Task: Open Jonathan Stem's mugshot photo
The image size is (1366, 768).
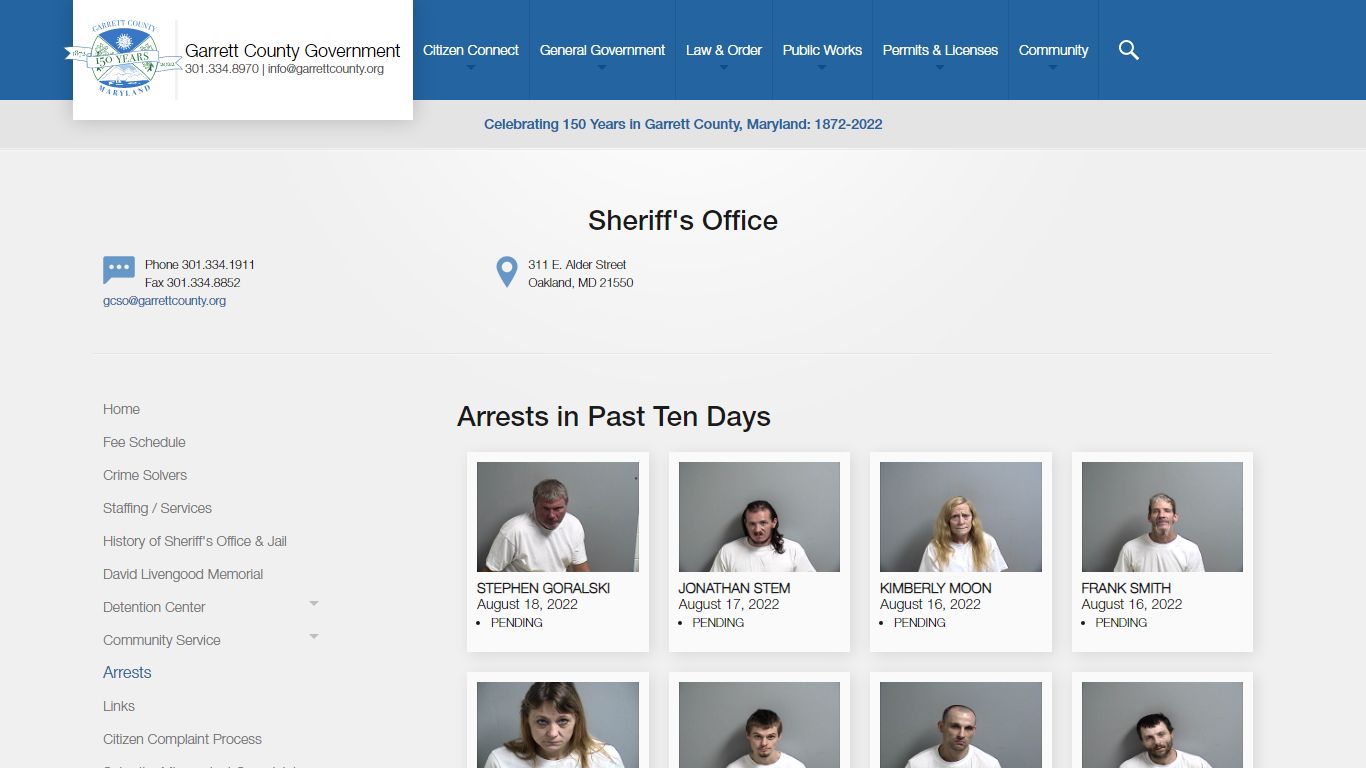Action: (x=759, y=517)
